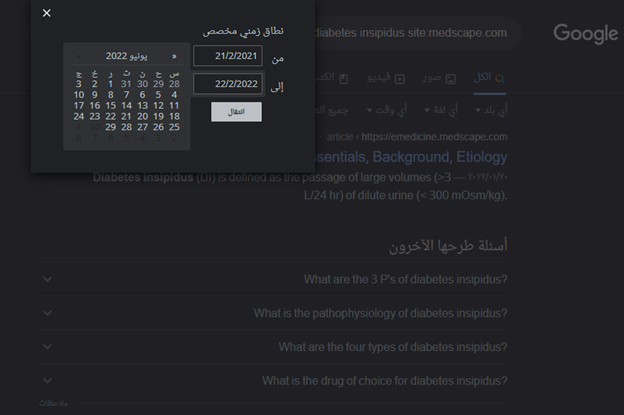
Task: Switch to the 'صور' Images tab
Action: click(438, 77)
